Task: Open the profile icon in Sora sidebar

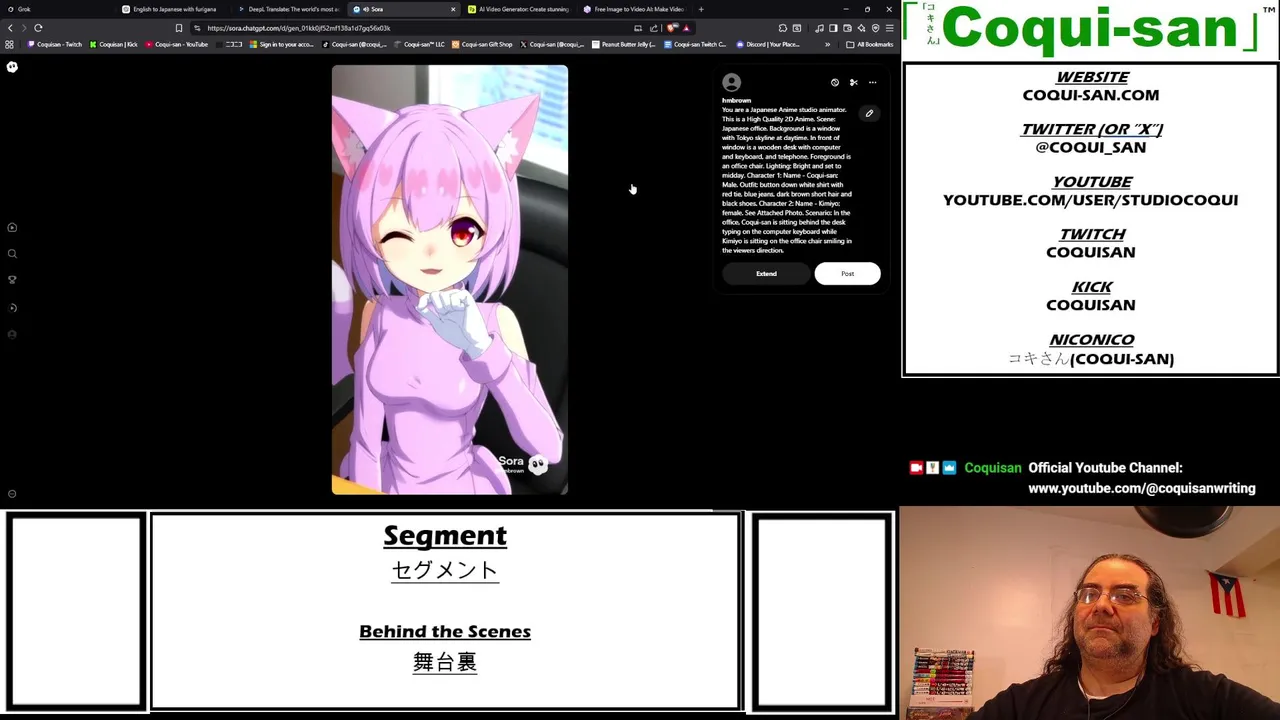Action: click(12, 334)
